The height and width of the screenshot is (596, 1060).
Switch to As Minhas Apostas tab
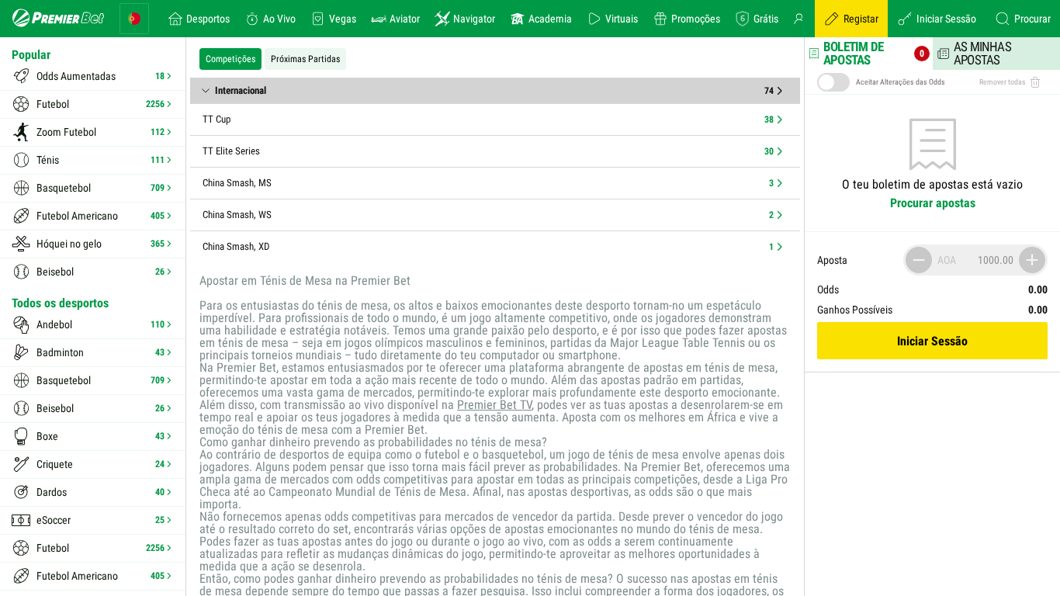(996, 53)
